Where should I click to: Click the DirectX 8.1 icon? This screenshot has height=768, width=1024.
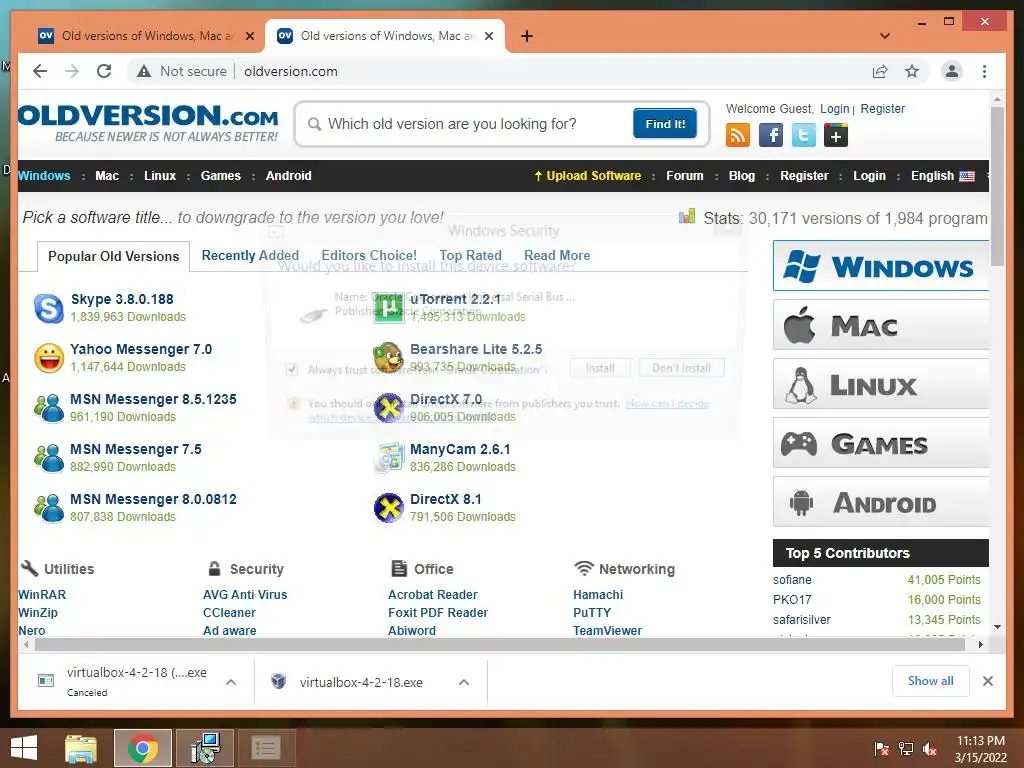(x=389, y=508)
